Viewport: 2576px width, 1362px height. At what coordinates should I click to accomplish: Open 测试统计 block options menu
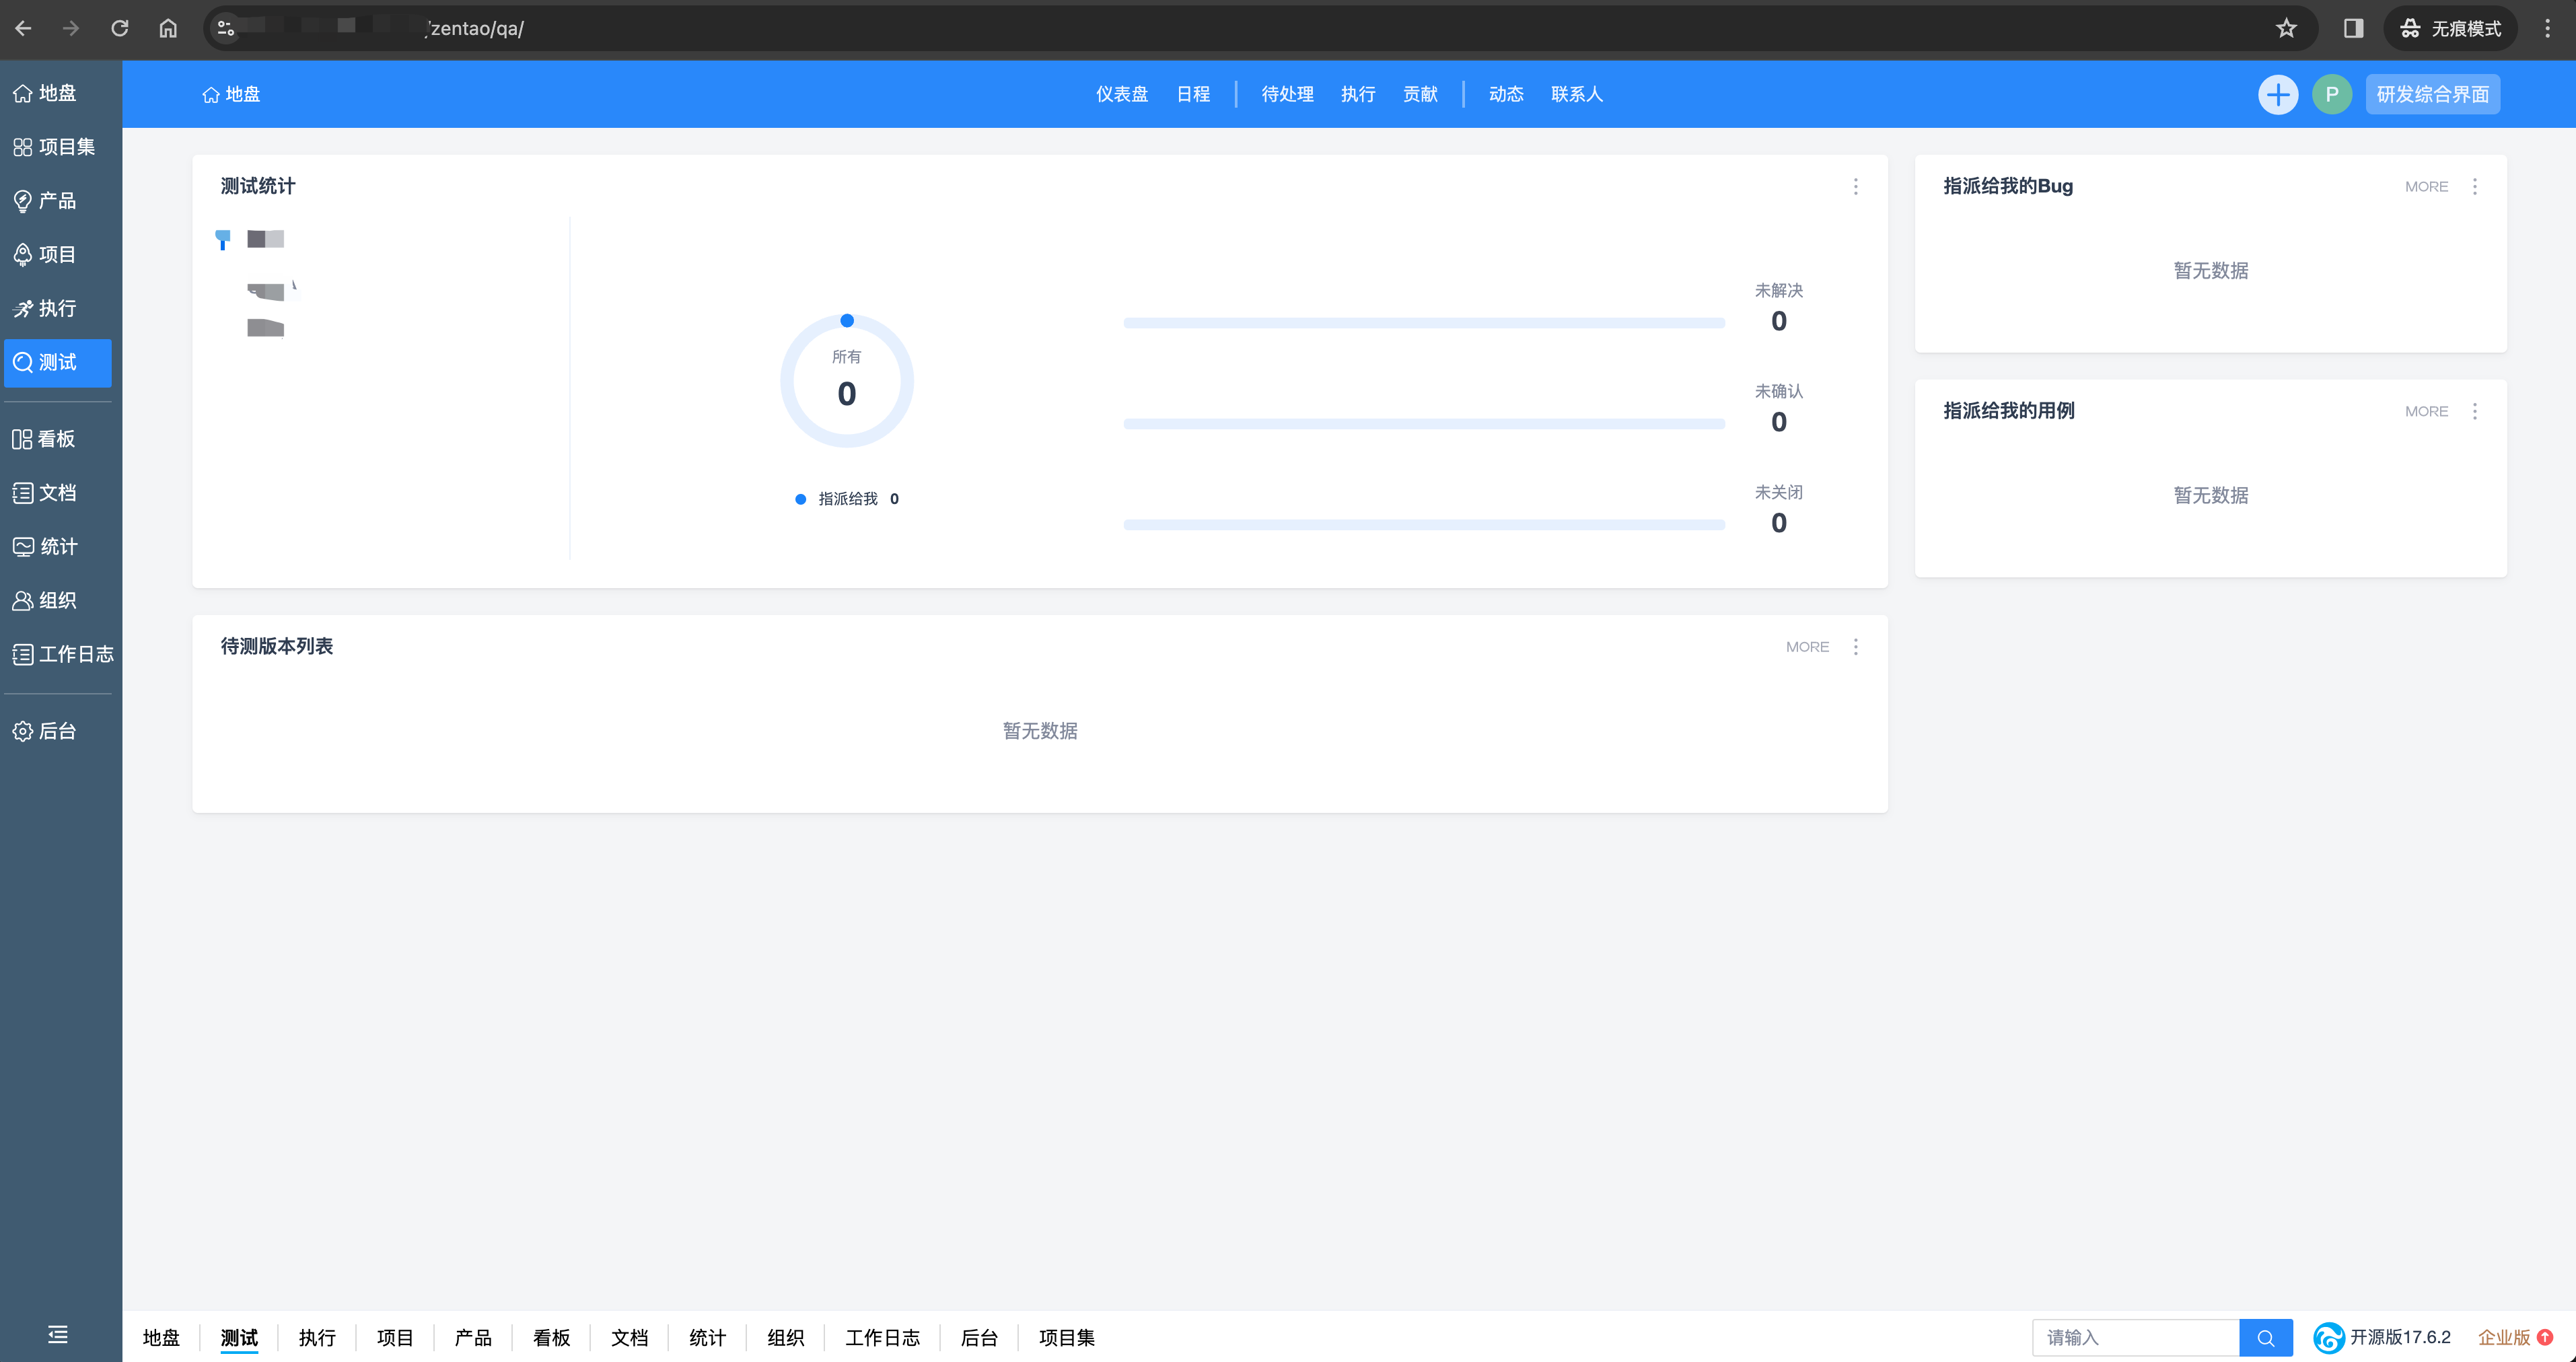pyautogui.click(x=1855, y=187)
